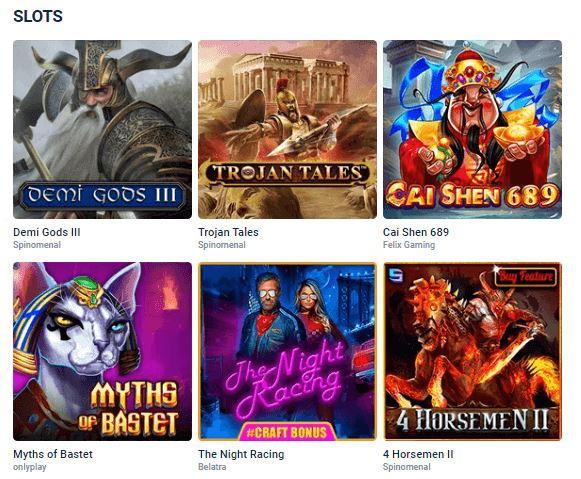The height and width of the screenshot is (479, 581).
Task: Click The Night Racing title text
Action: pos(241,454)
